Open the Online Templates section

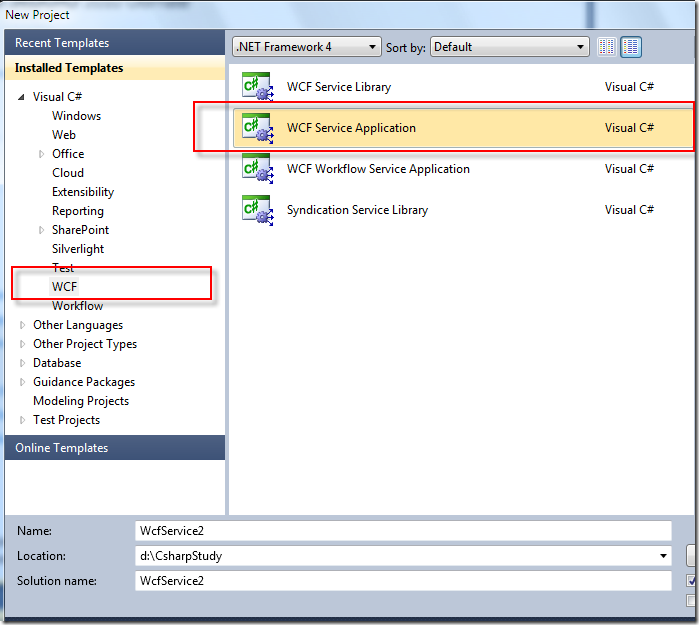click(x=115, y=448)
